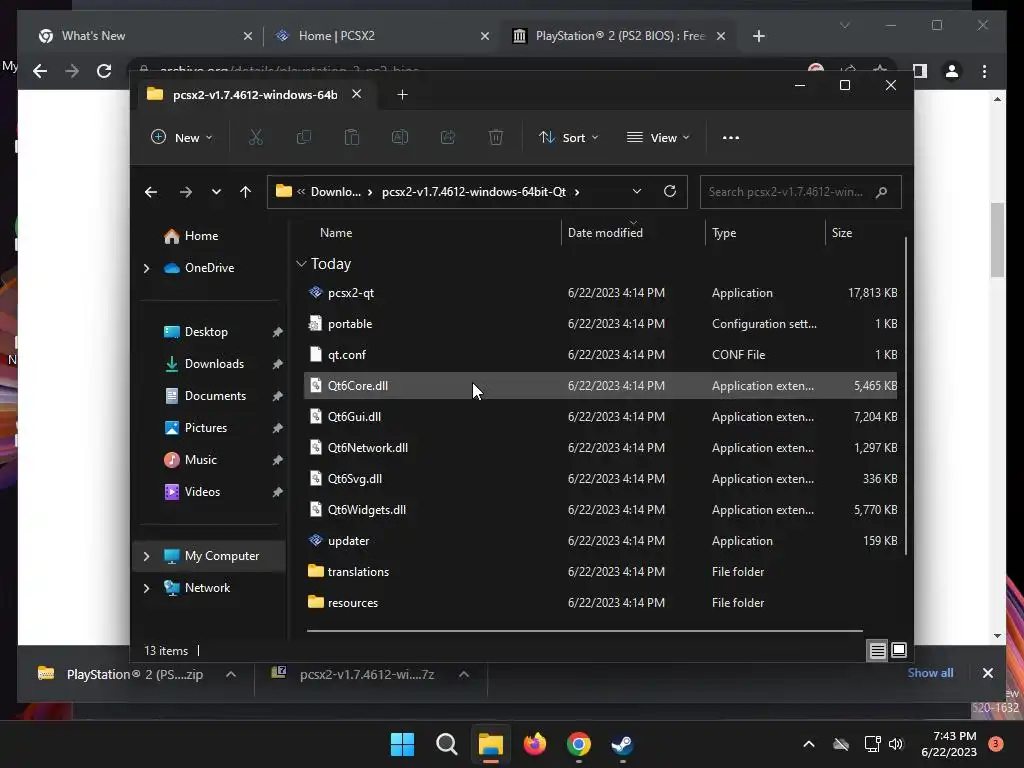Click Downloads breadcrumb in address bar

[x=336, y=191]
